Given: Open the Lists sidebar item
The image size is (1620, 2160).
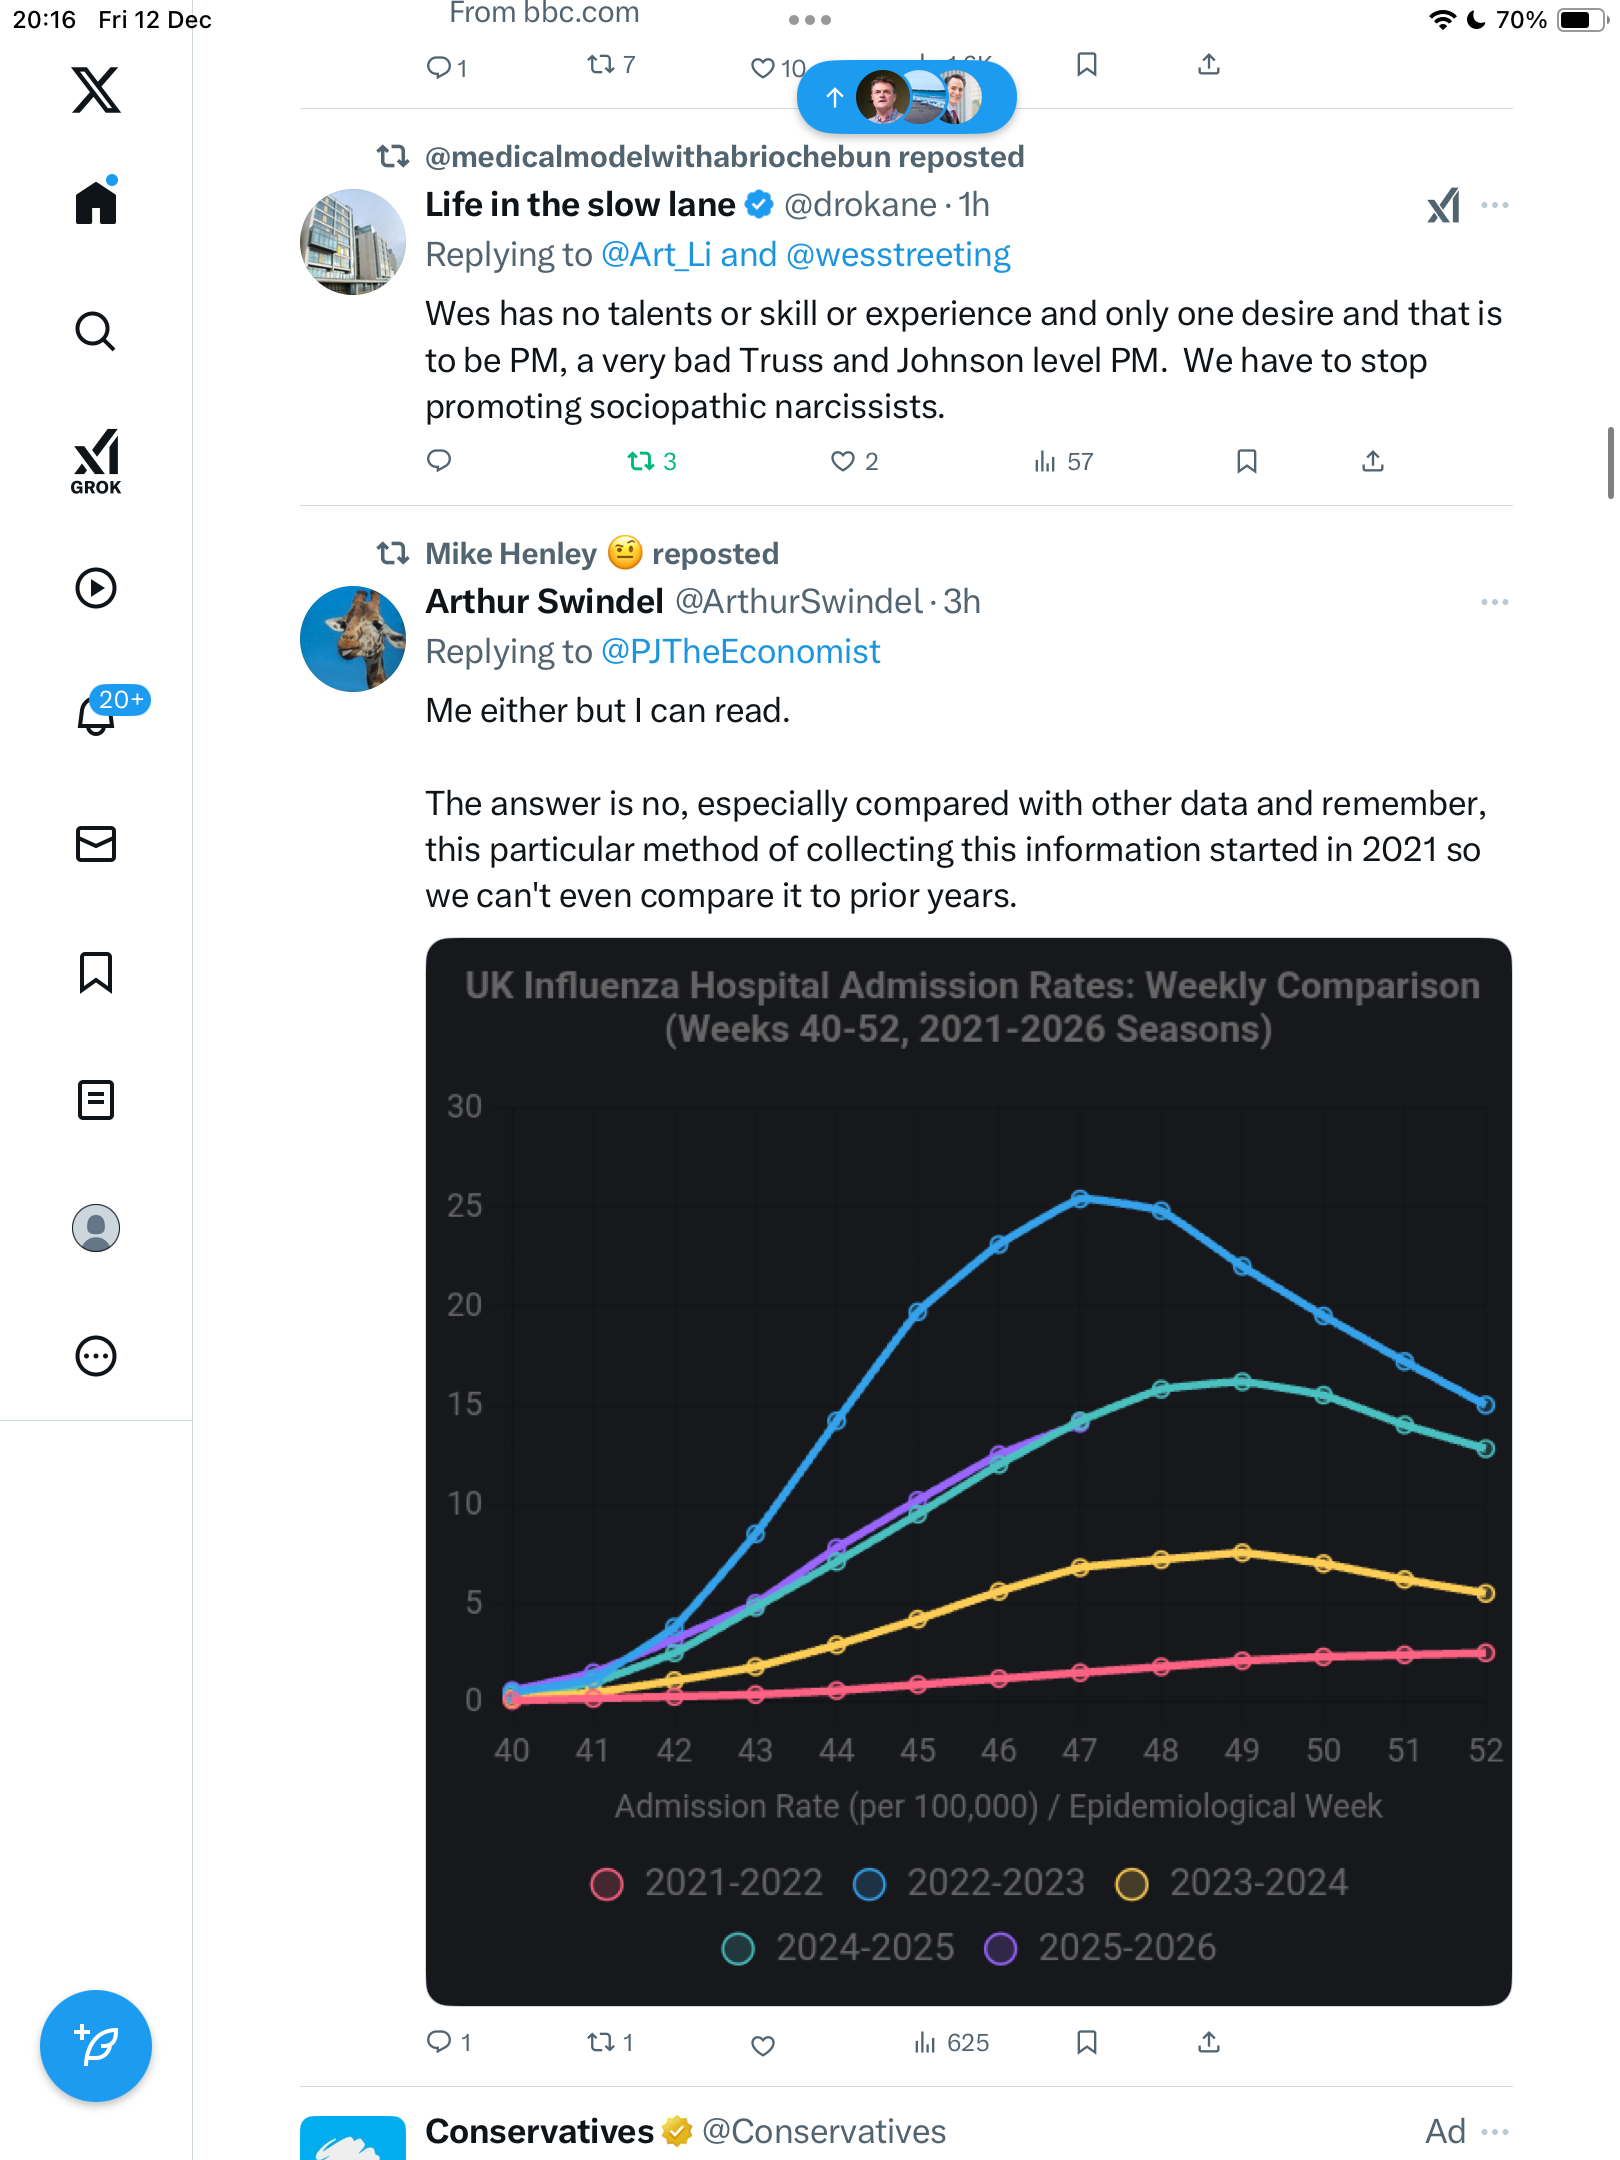Looking at the screenshot, I should tap(96, 1100).
